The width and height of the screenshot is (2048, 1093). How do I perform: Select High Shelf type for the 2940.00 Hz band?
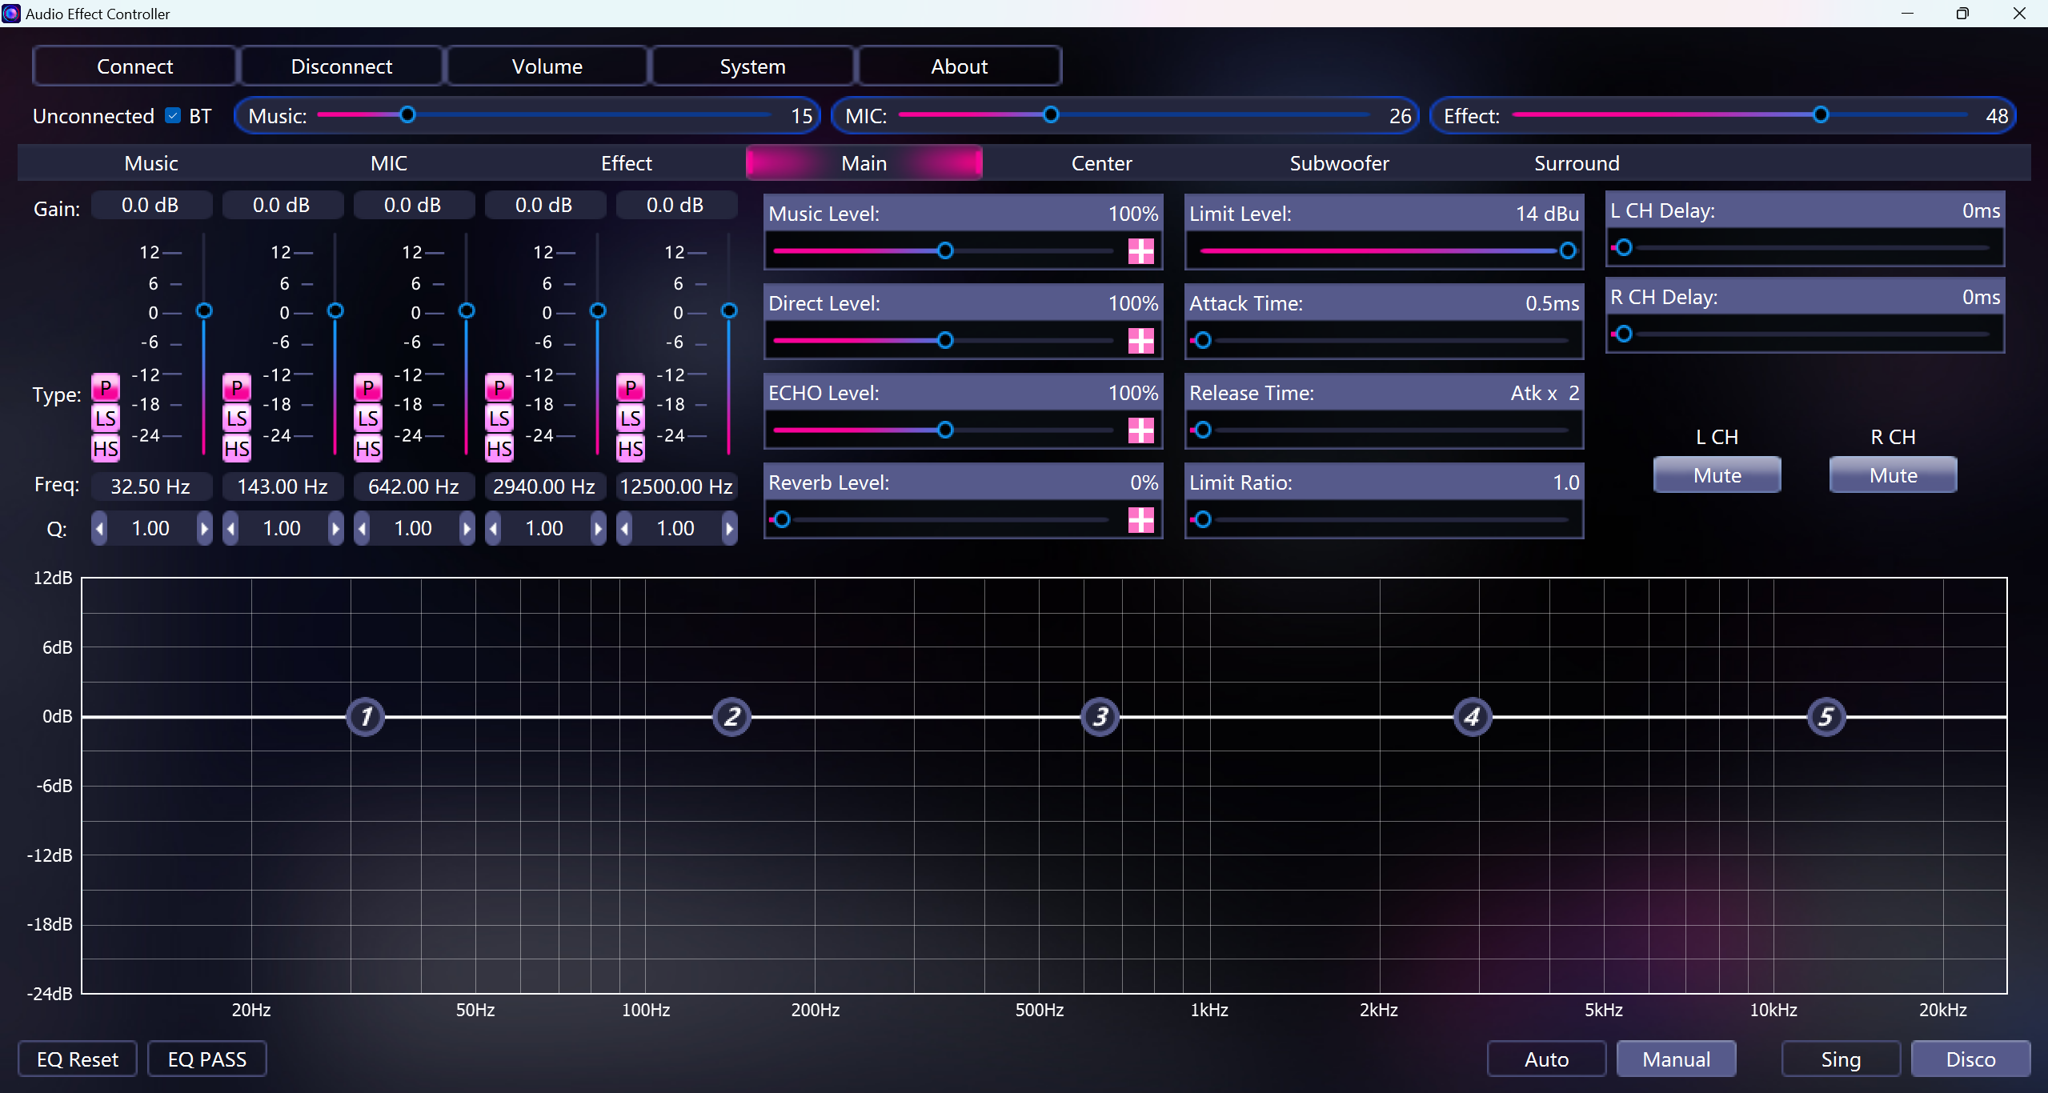(x=499, y=448)
